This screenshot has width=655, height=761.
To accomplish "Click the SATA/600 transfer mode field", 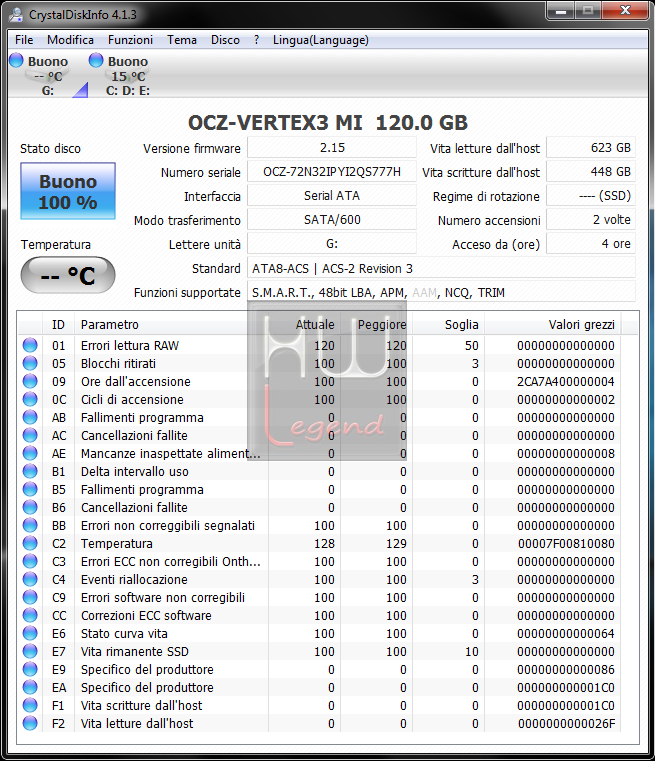I will coord(332,220).
